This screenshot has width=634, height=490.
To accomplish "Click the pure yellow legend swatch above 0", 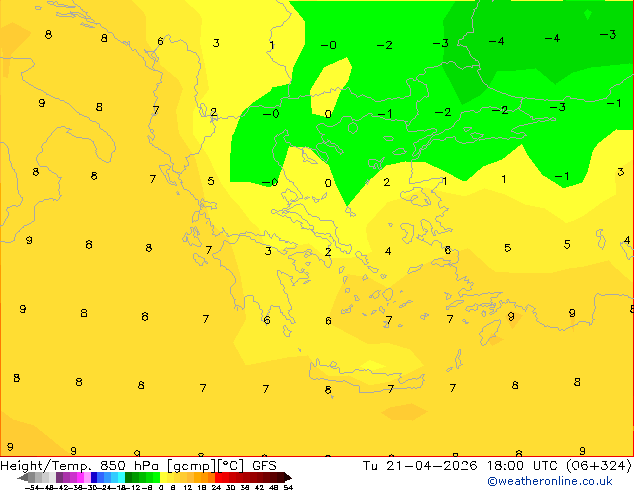I will (163, 477).
